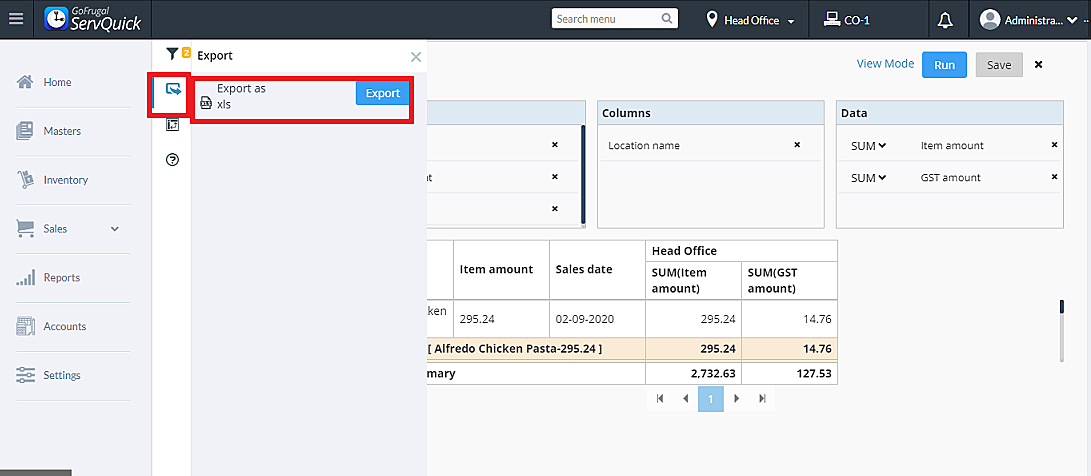The width and height of the screenshot is (1091, 476).
Task: Click the notifications bell icon
Action: click(945, 19)
